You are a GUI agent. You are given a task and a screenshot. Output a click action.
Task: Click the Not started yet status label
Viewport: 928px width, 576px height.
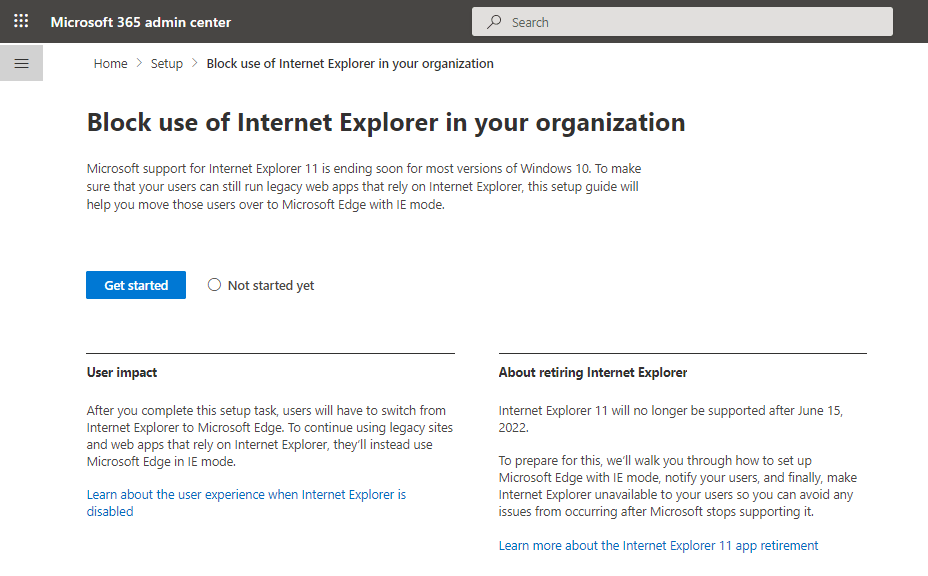pos(271,285)
